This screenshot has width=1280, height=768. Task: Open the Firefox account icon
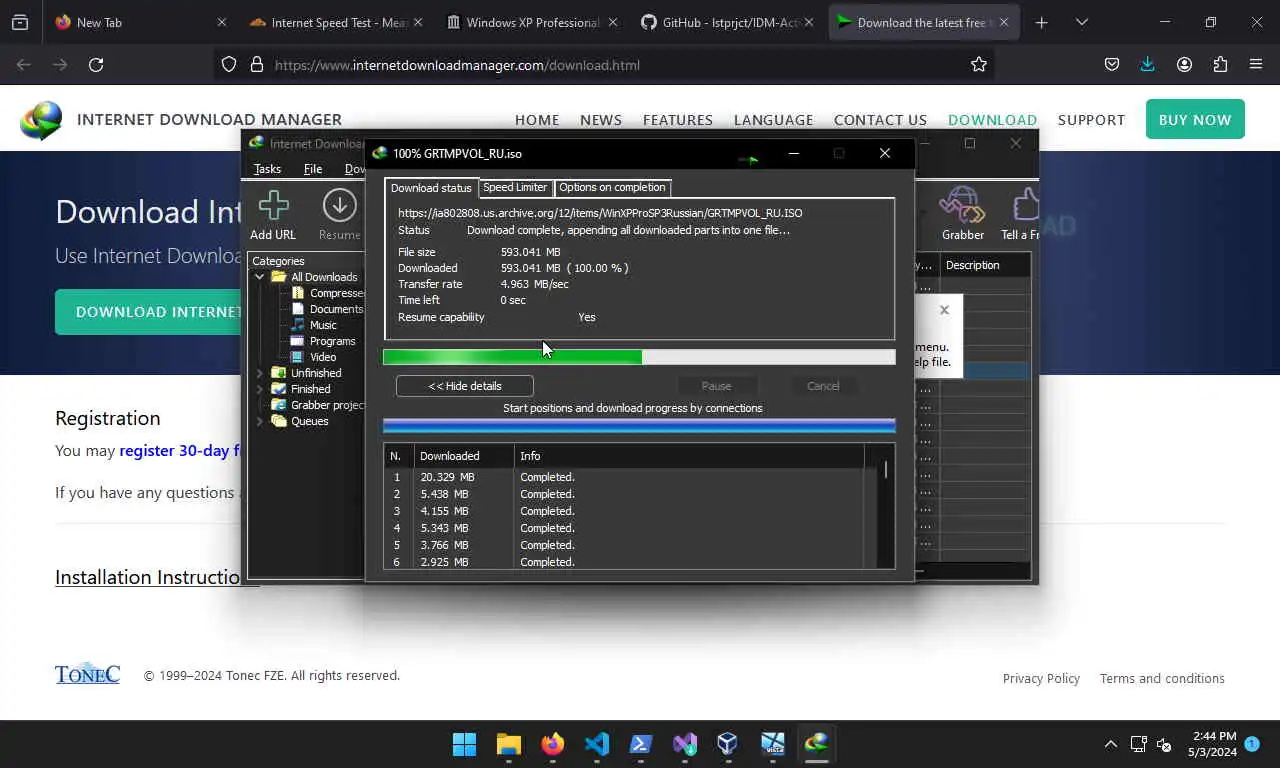[1184, 64]
